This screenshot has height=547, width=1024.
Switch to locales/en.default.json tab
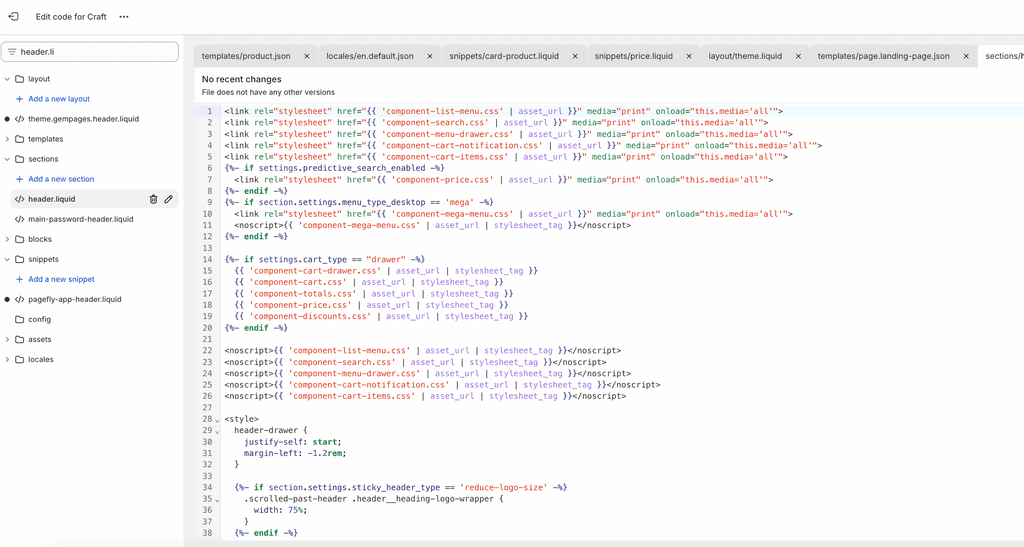370,56
